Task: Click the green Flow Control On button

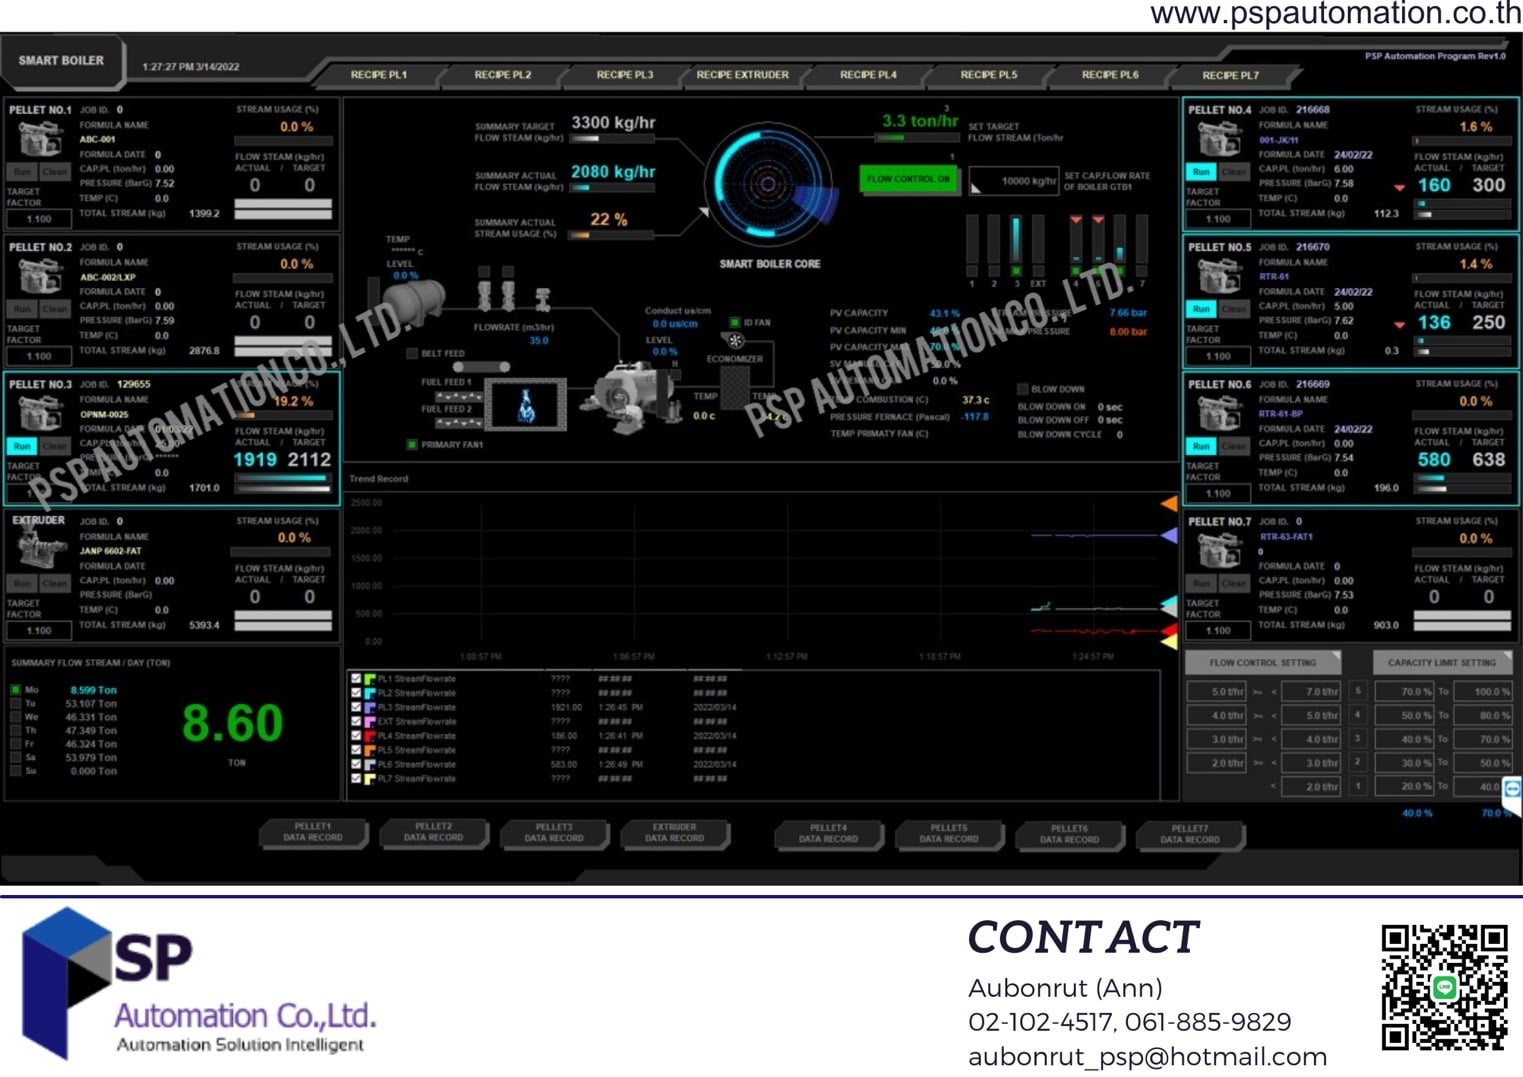Action: (908, 179)
